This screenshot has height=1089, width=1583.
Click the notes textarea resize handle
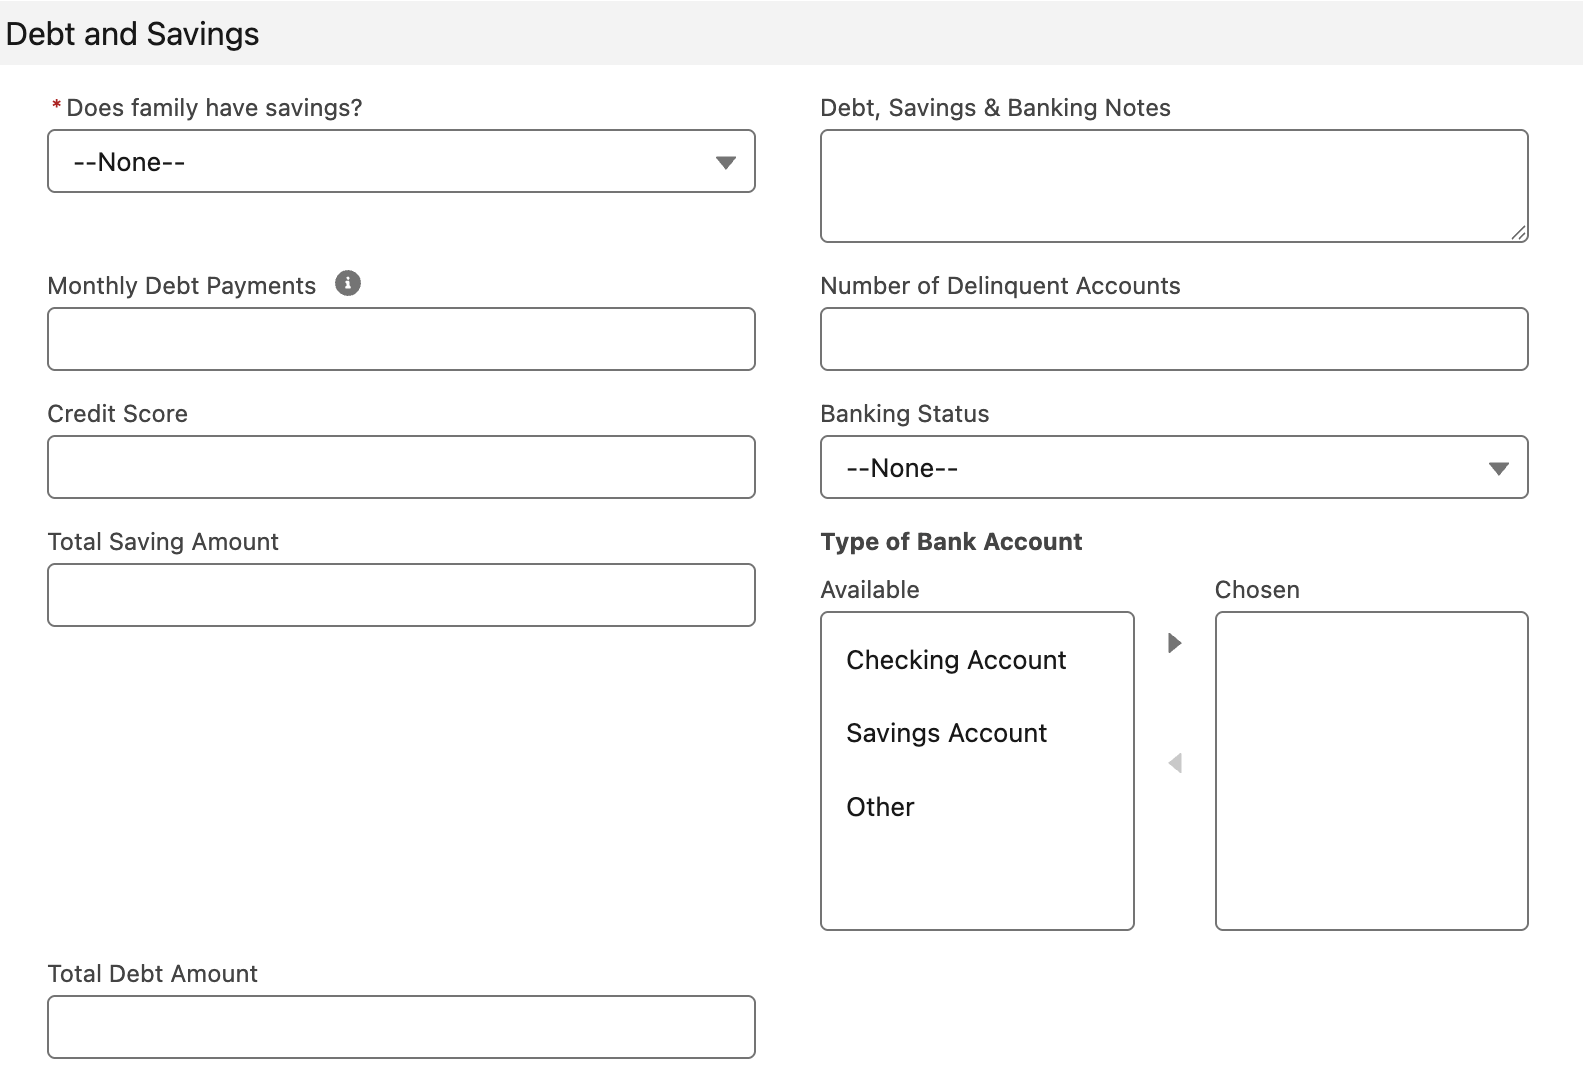[x=1518, y=232]
